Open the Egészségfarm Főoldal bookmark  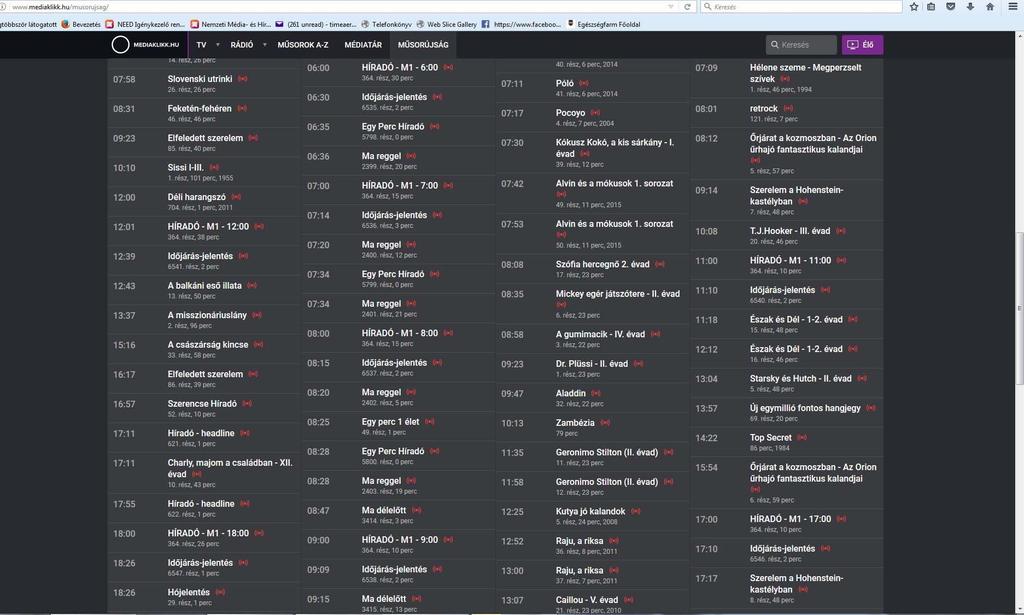pos(603,24)
